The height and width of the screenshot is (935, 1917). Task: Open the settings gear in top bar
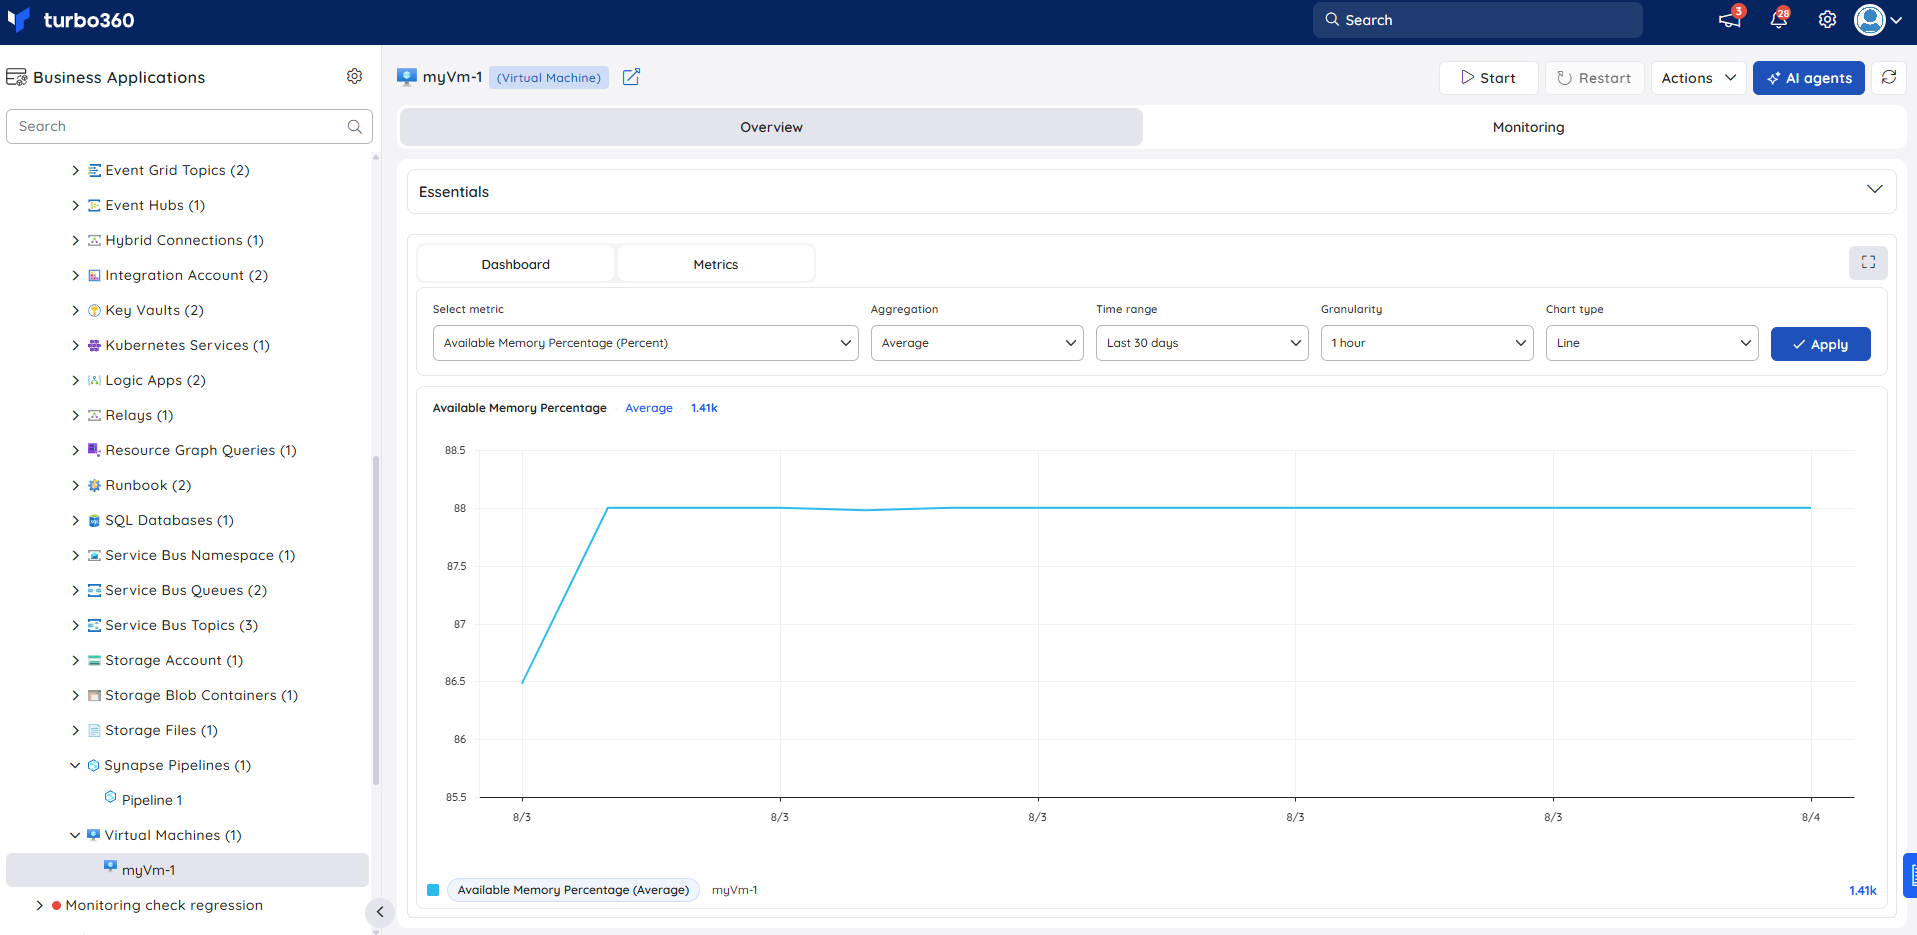pyautogui.click(x=1827, y=20)
